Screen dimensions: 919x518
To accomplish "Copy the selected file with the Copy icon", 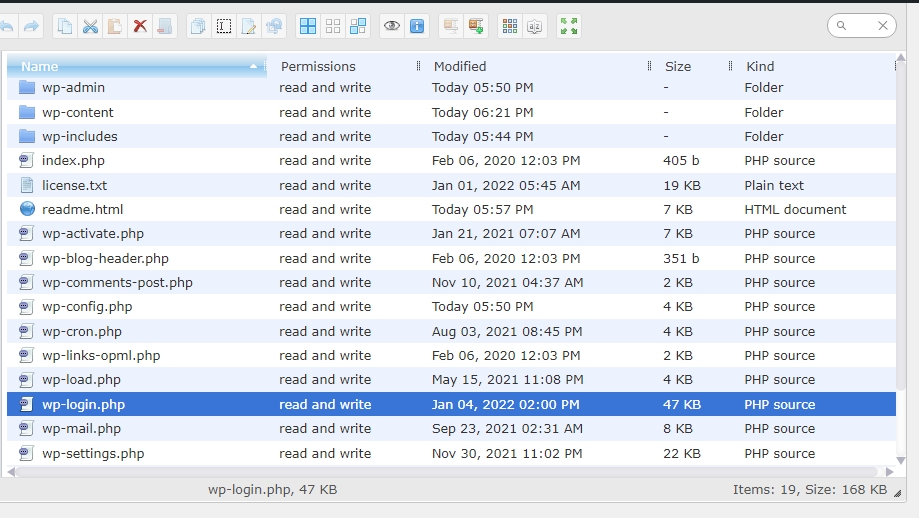I will click(65, 26).
